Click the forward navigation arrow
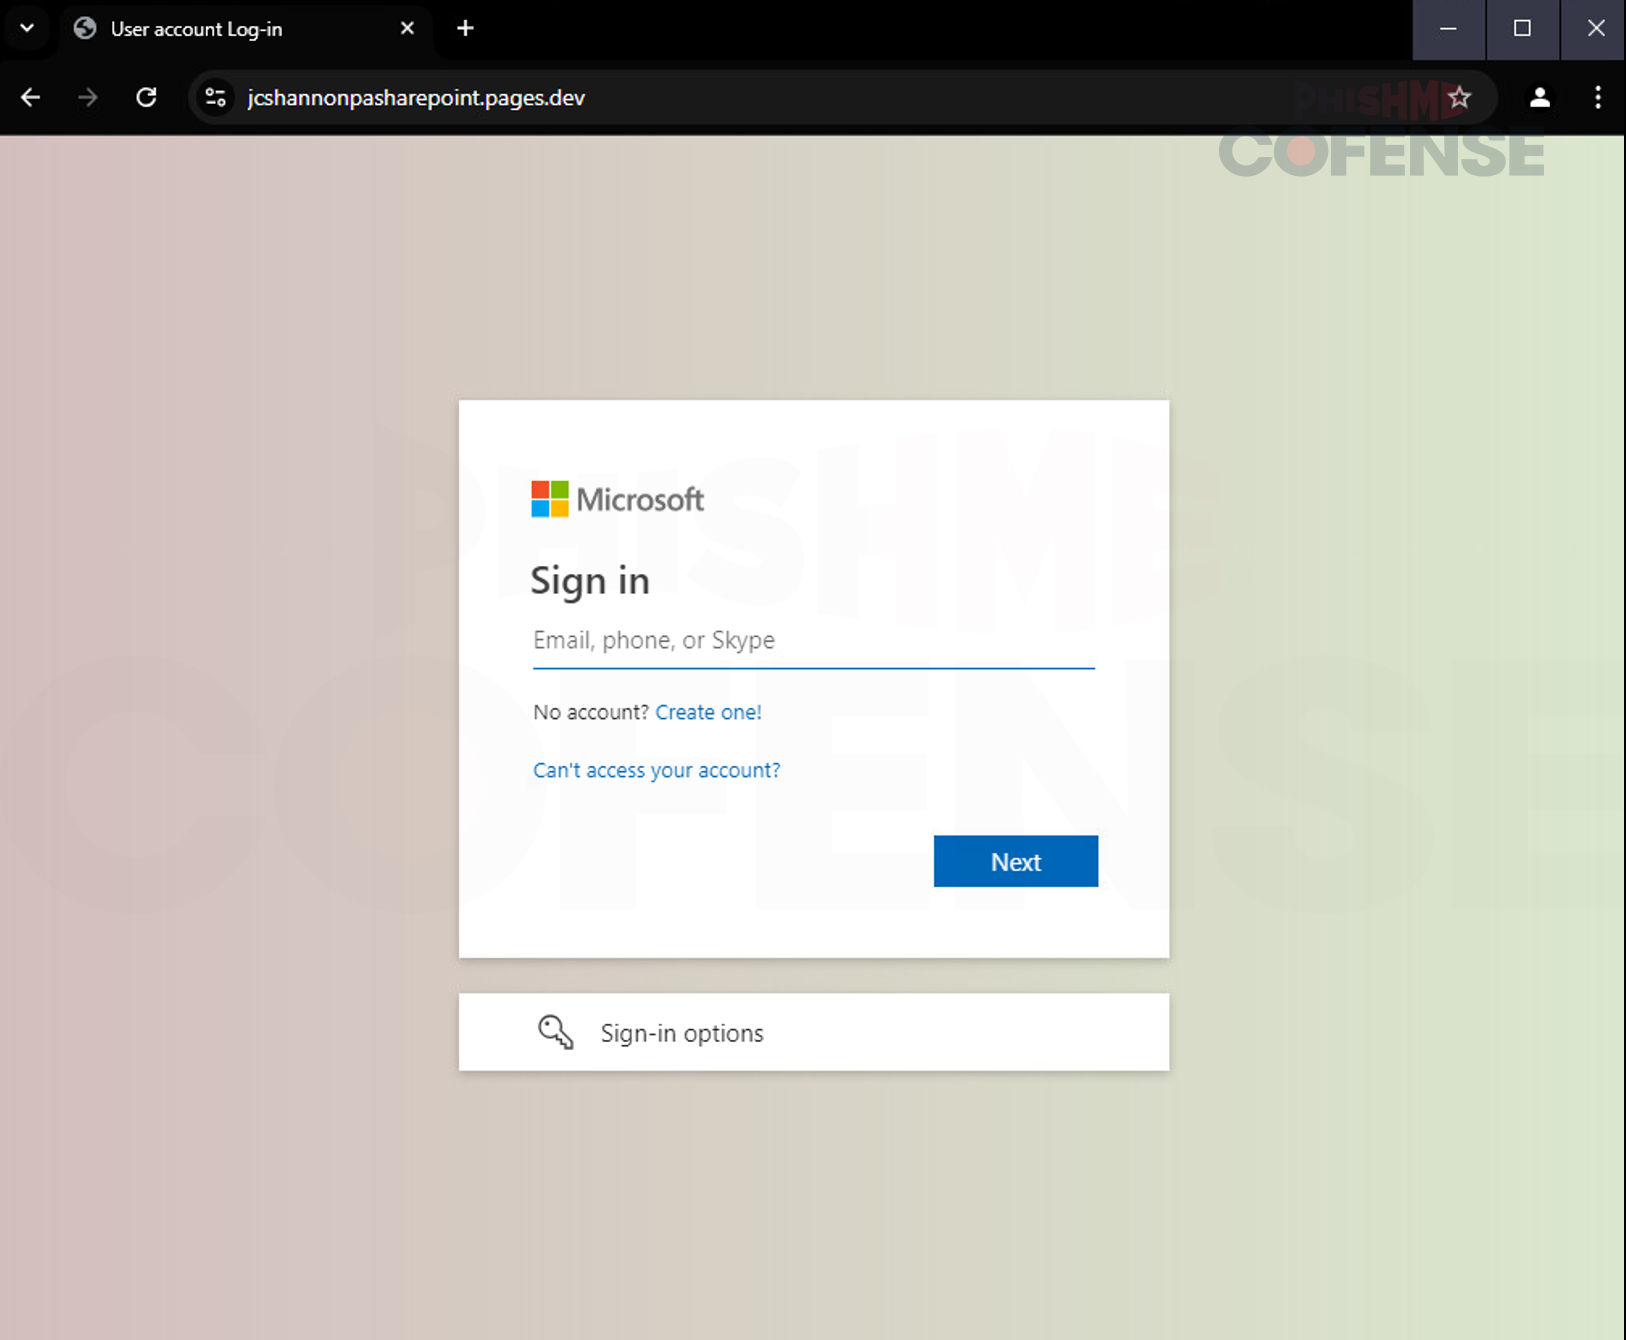 pos(88,97)
